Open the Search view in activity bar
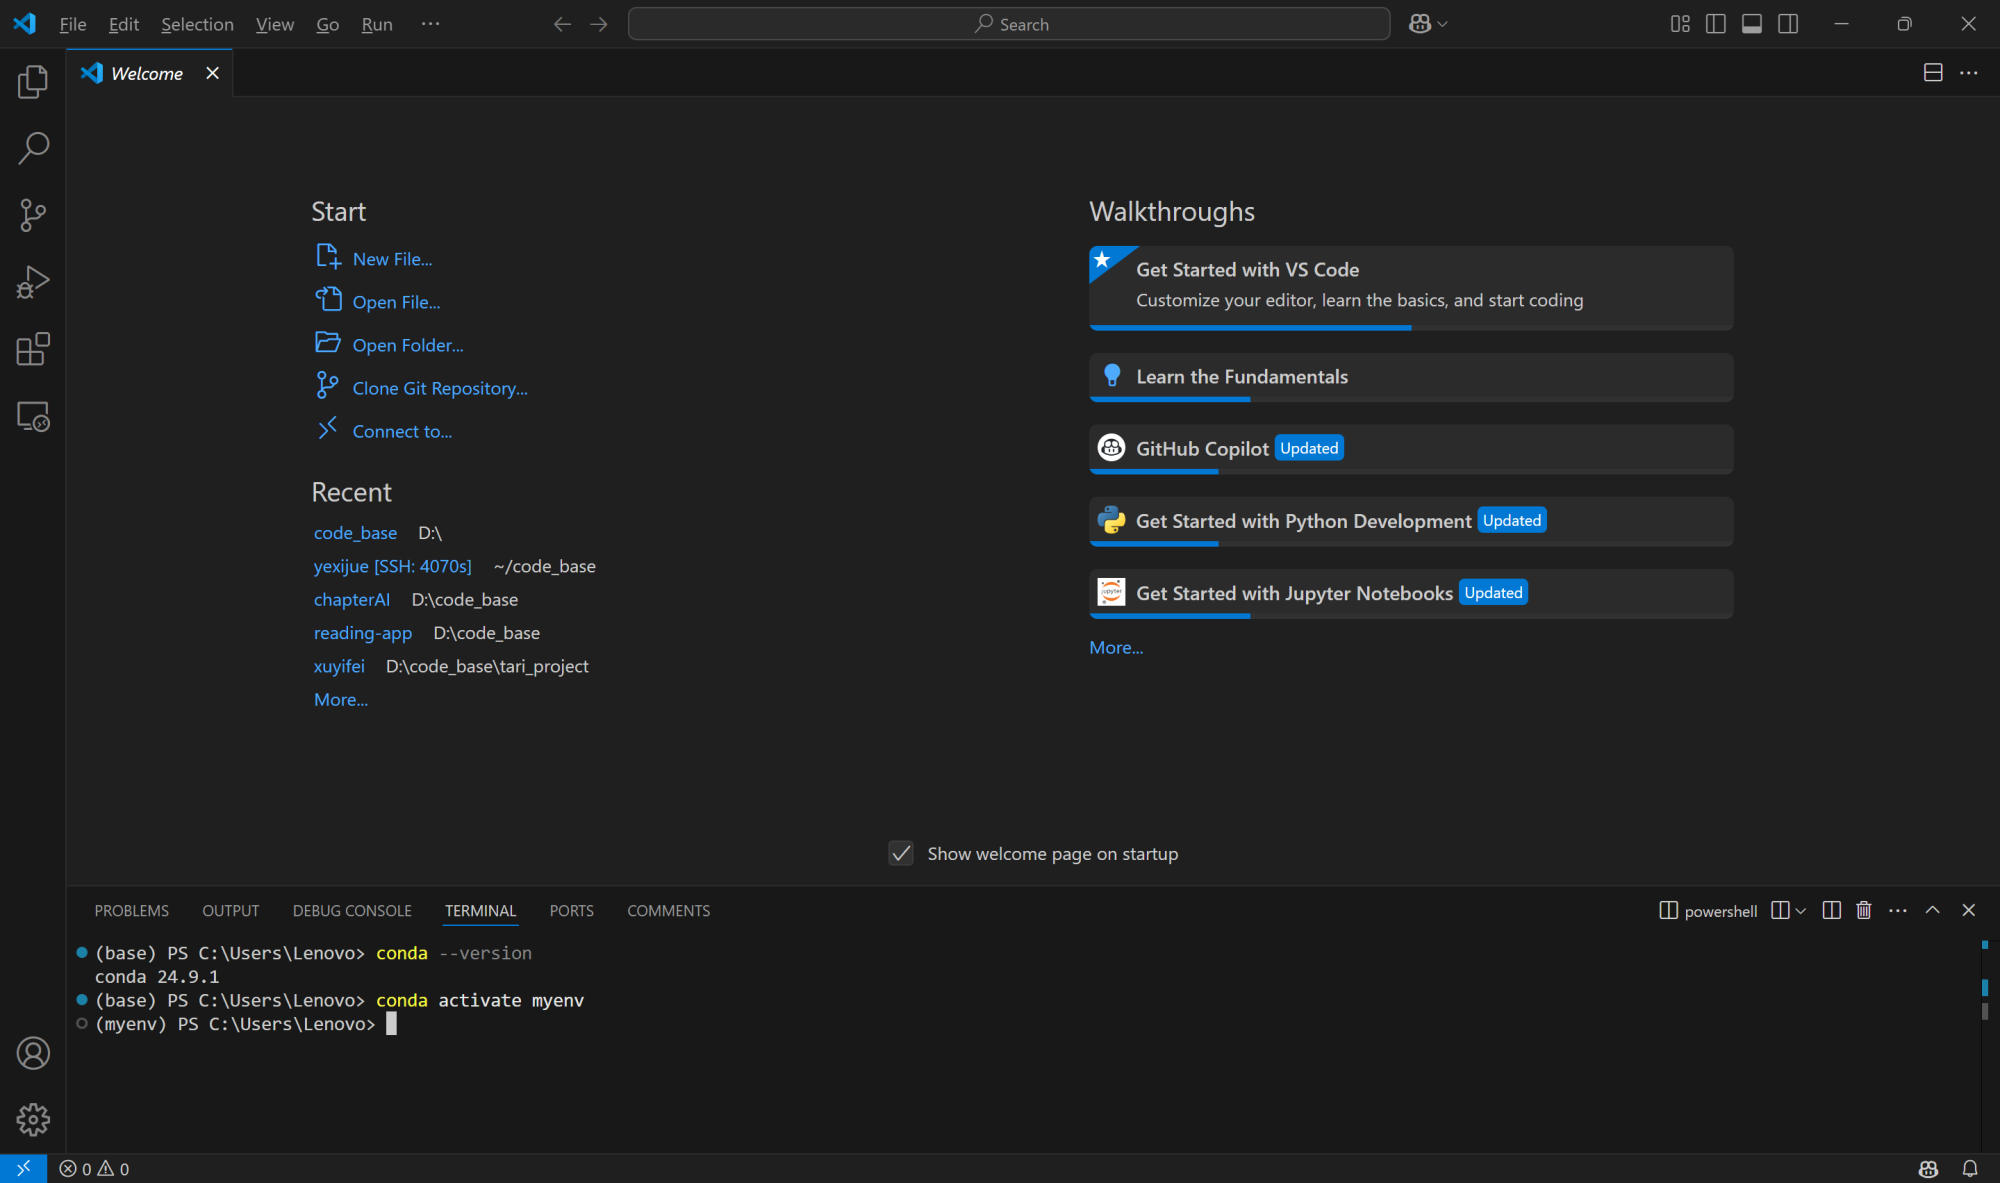 click(x=33, y=148)
